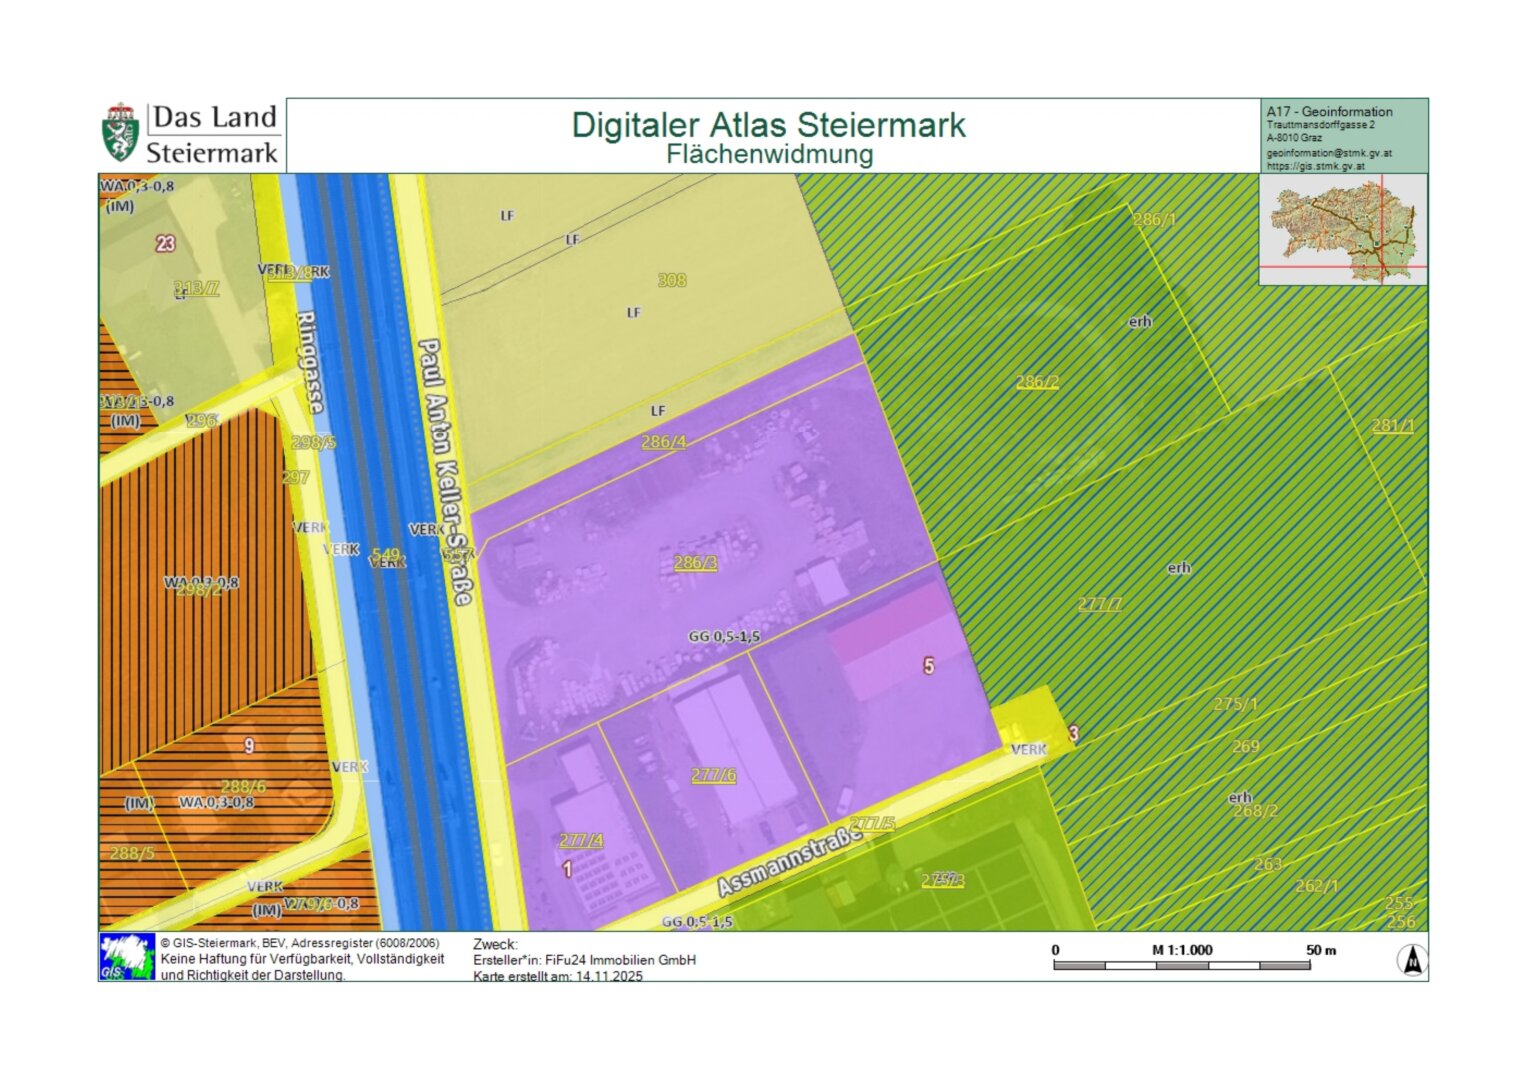This screenshot has height=1080, width=1527.
Task: Click house number marker 1 near parcel 277/4
Action: click(567, 870)
